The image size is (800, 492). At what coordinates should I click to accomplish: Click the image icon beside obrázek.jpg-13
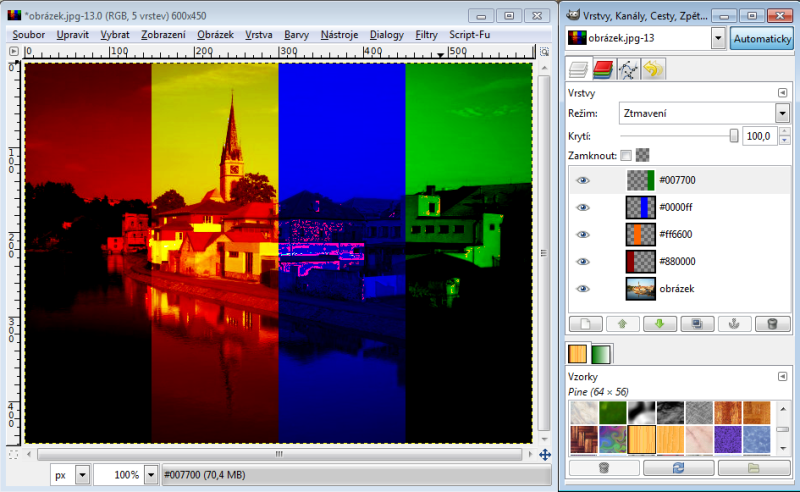(x=577, y=38)
